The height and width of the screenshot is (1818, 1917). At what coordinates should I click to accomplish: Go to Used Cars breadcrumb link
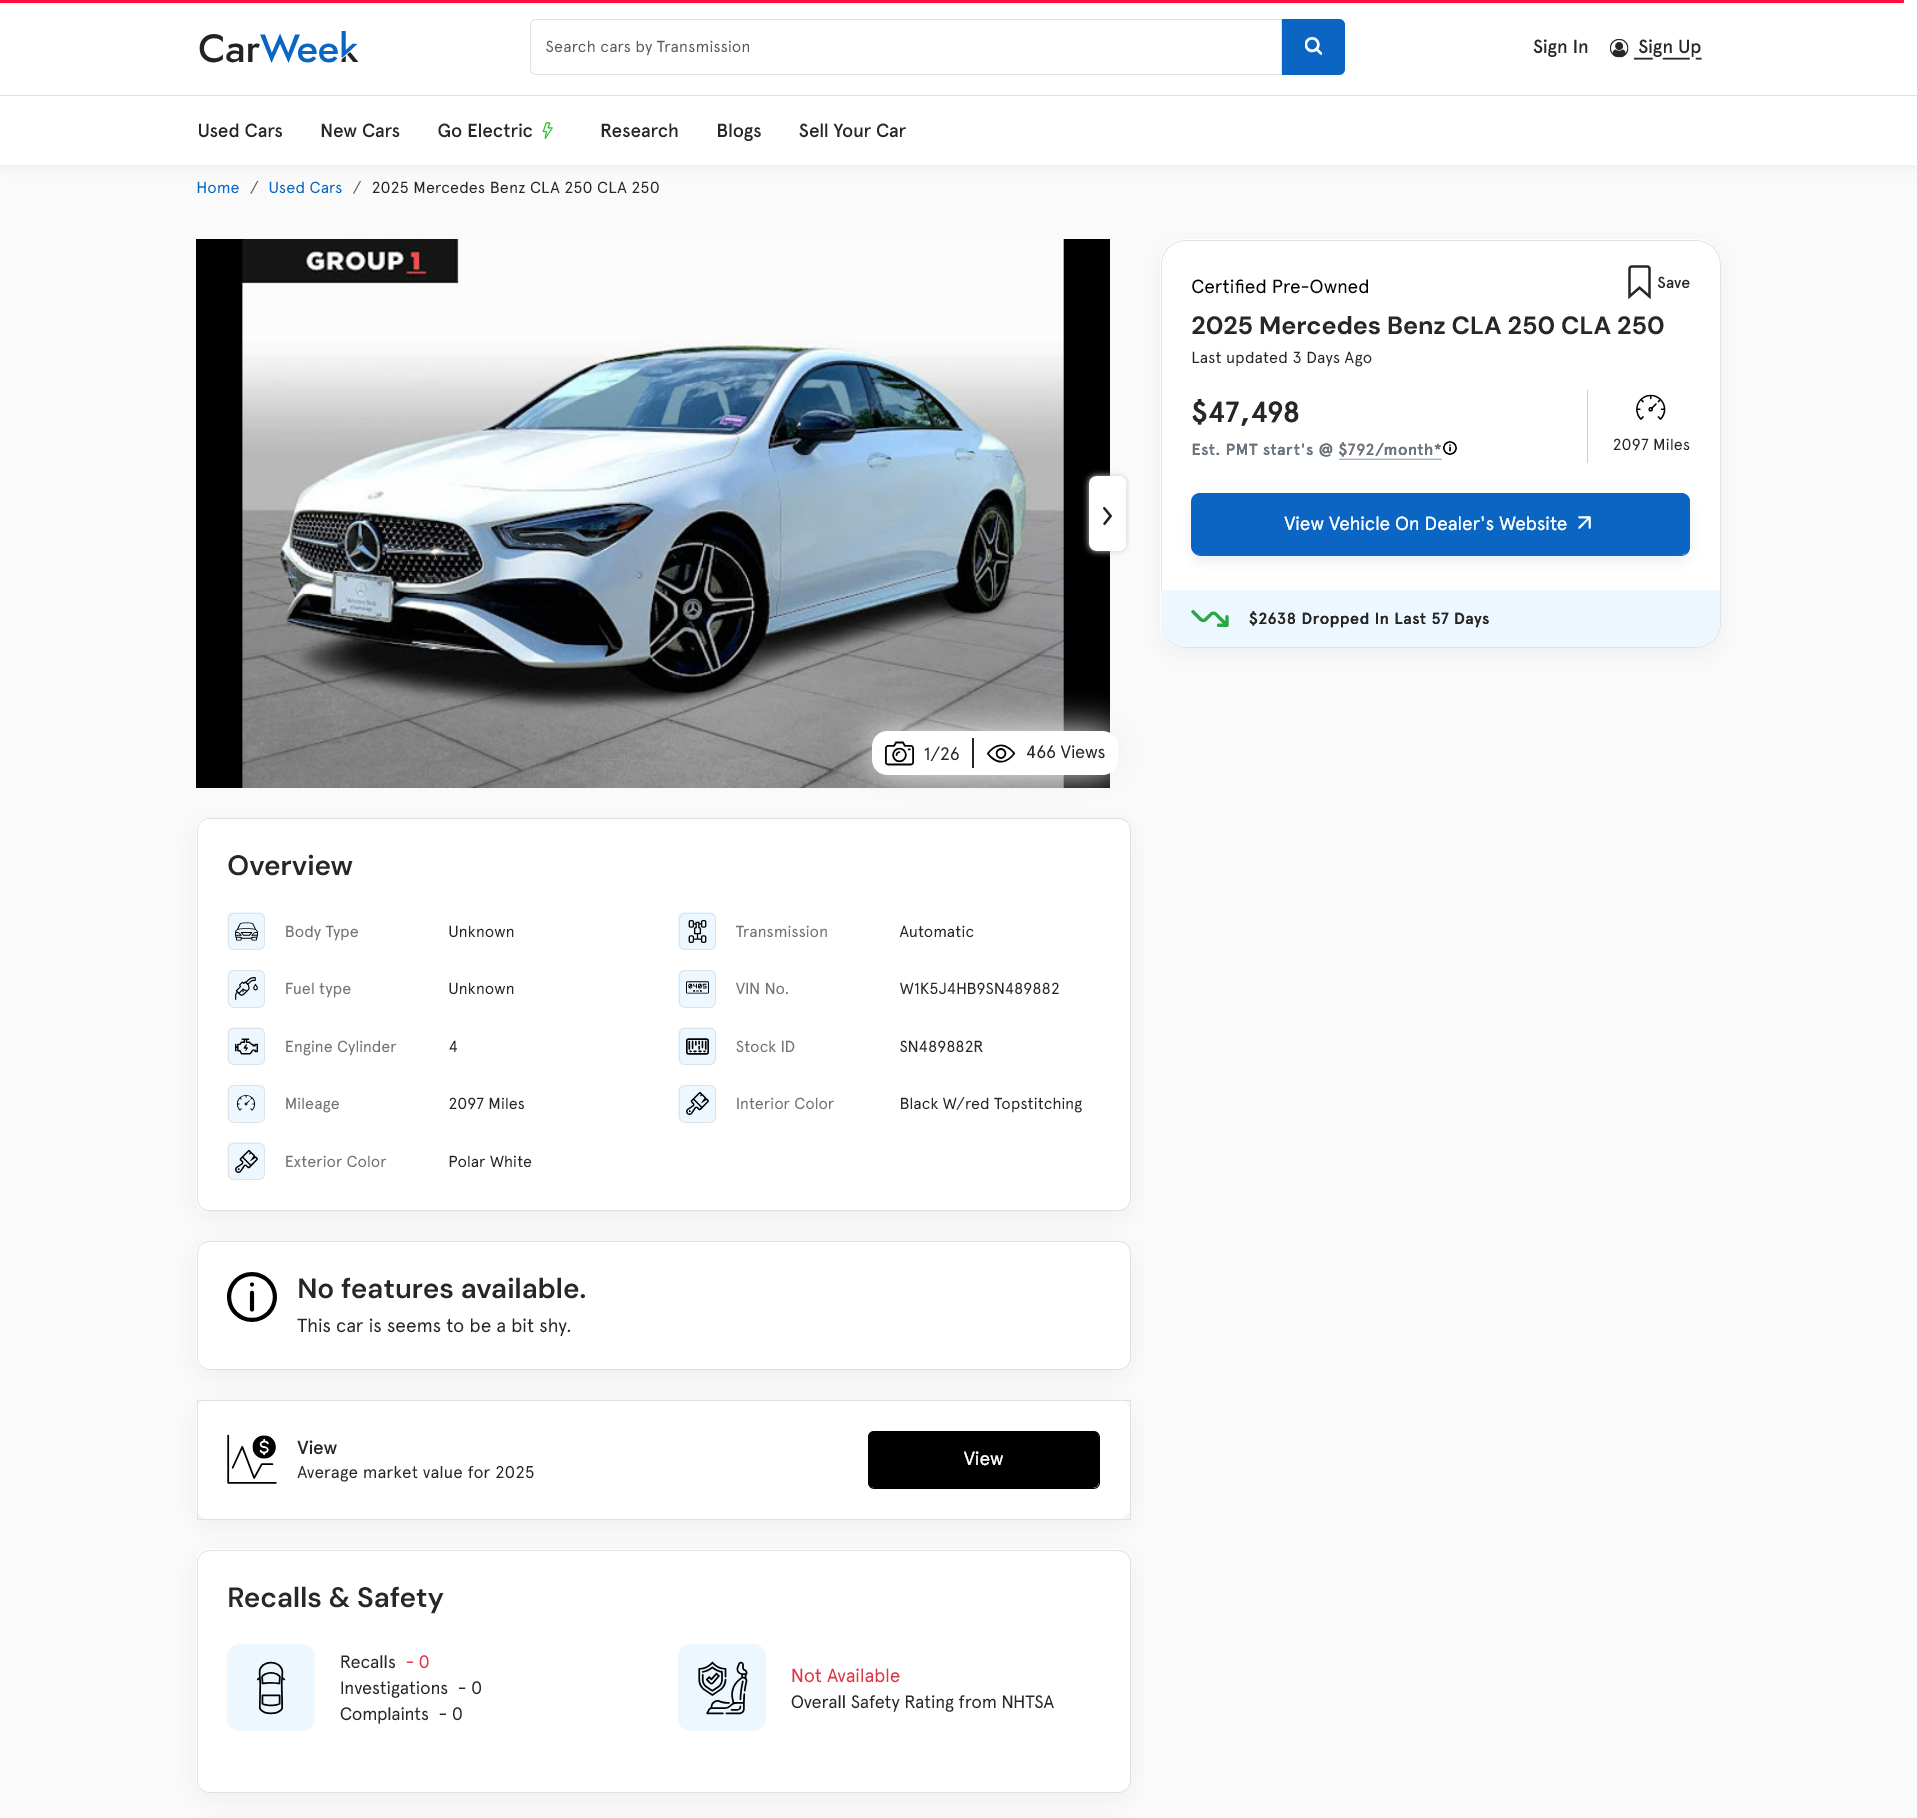point(305,188)
